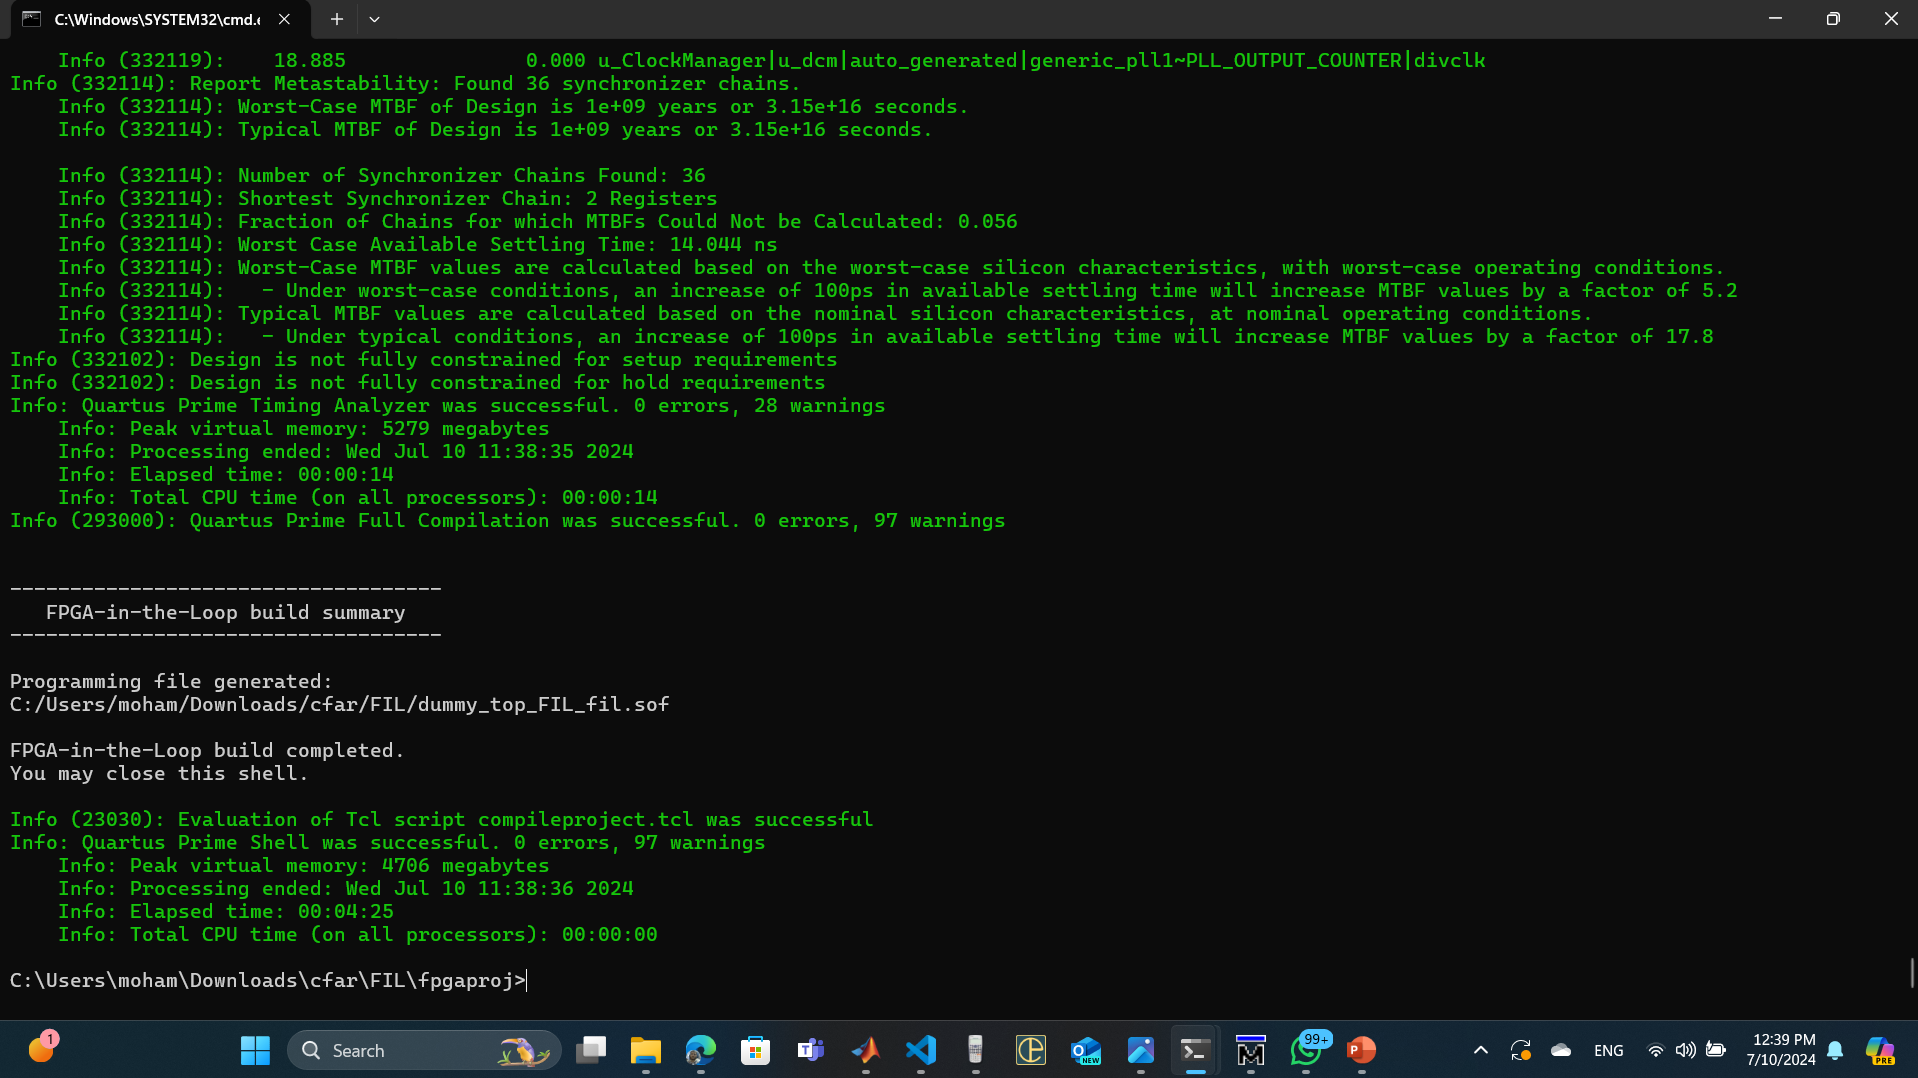Open Outlook (new) from taskbar
The image size is (1918, 1078).
coord(1086,1050)
